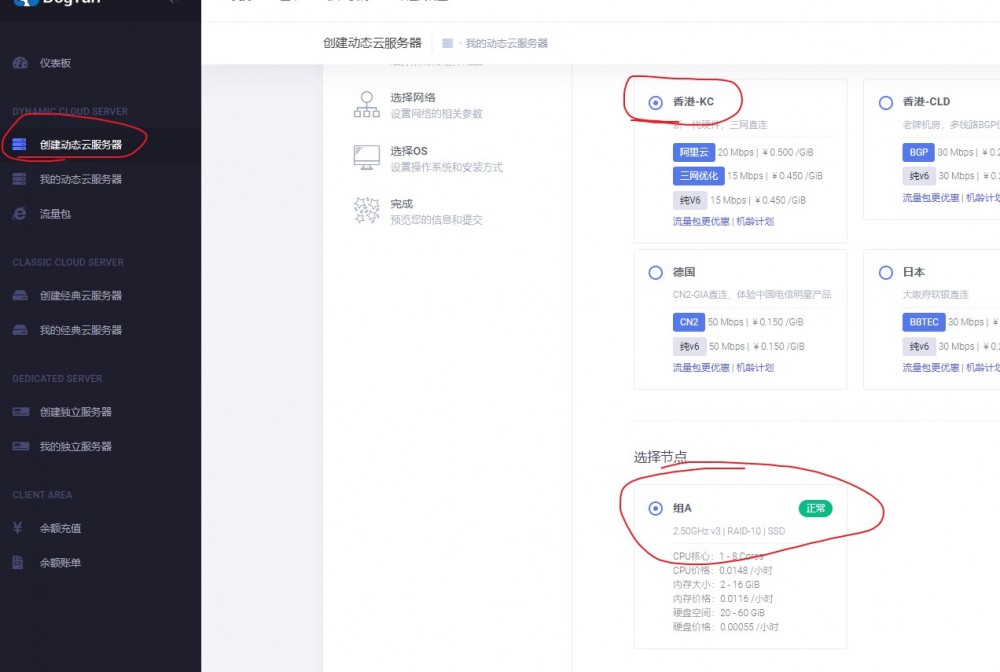The height and width of the screenshot is (672, 1000).
Task: Click the dashboard gauge icon beside 仪表板
Action: 20,63
